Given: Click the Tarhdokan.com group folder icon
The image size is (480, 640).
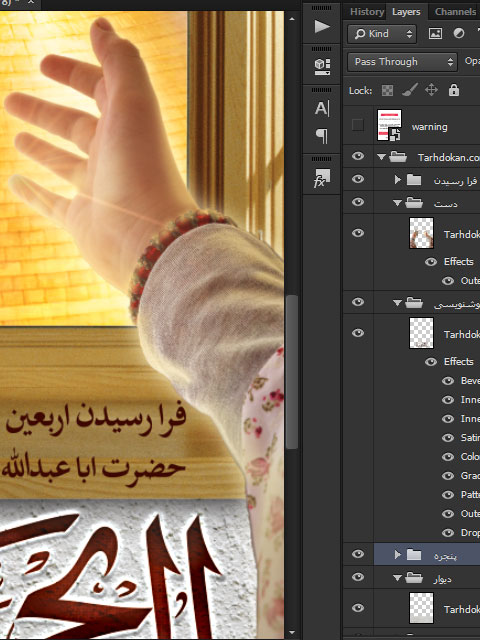Looking at the screenshot, I should pos(398,157).
